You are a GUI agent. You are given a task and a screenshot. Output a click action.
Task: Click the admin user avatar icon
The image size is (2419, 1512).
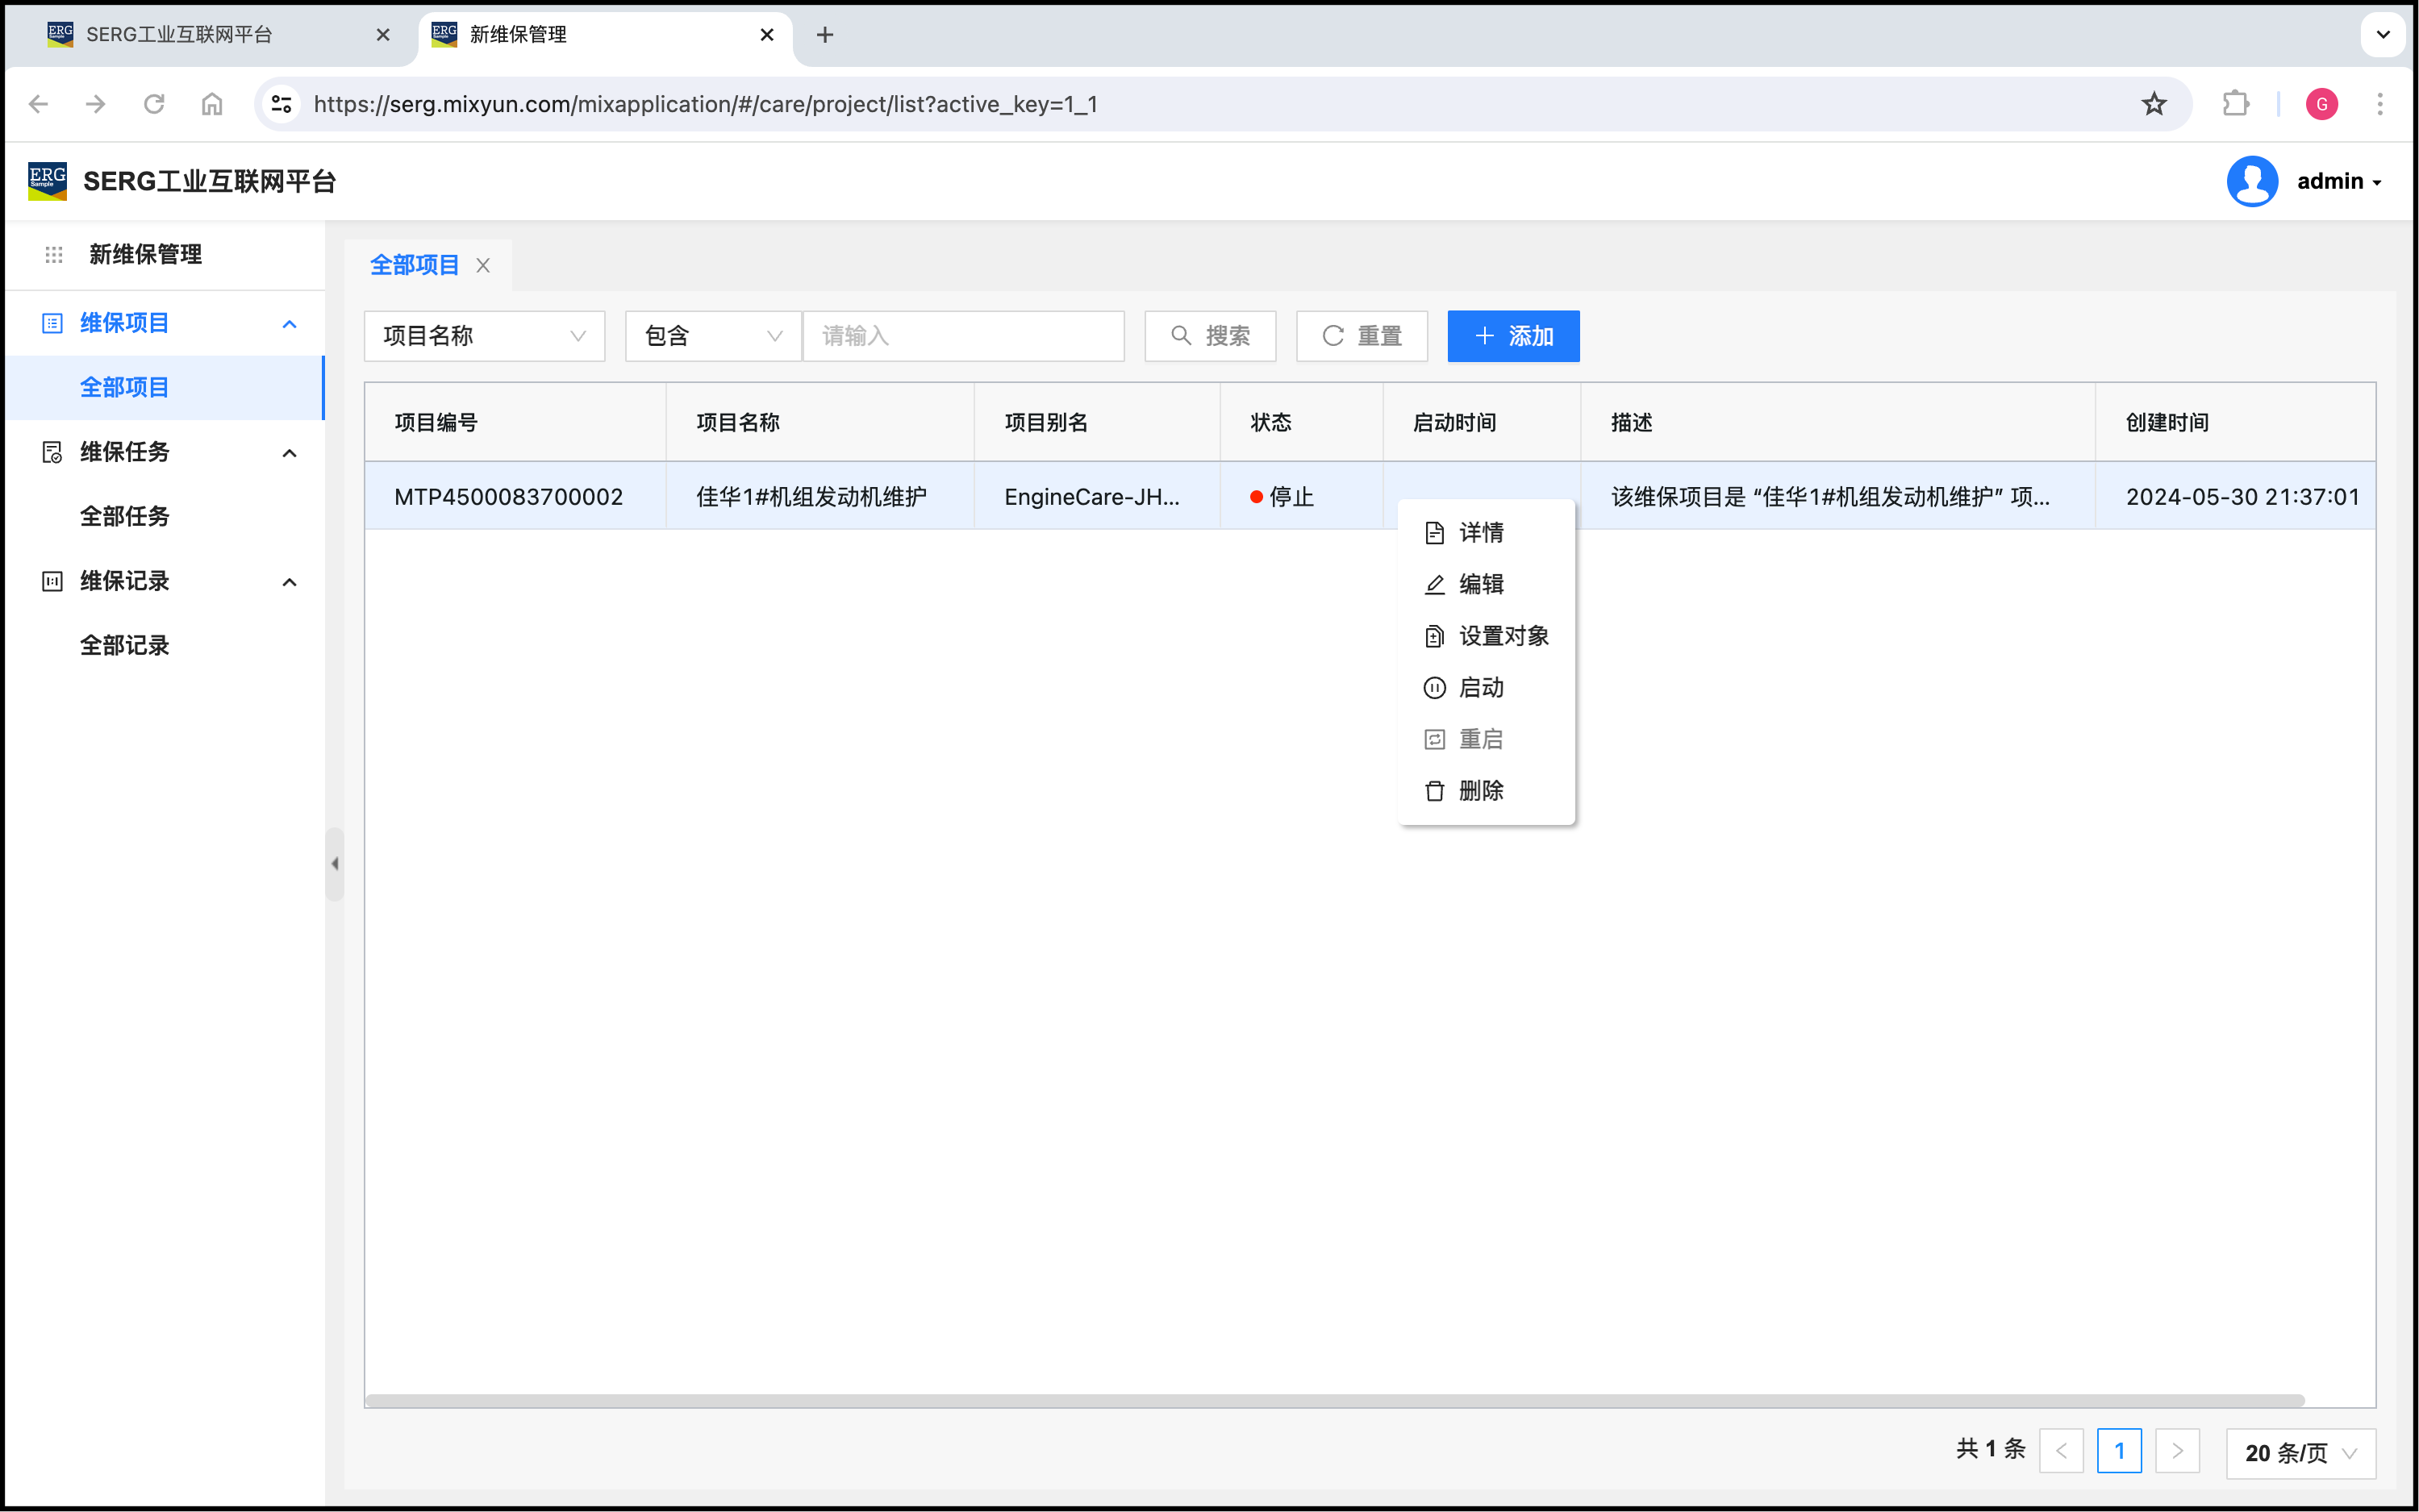pos(2251,181)
